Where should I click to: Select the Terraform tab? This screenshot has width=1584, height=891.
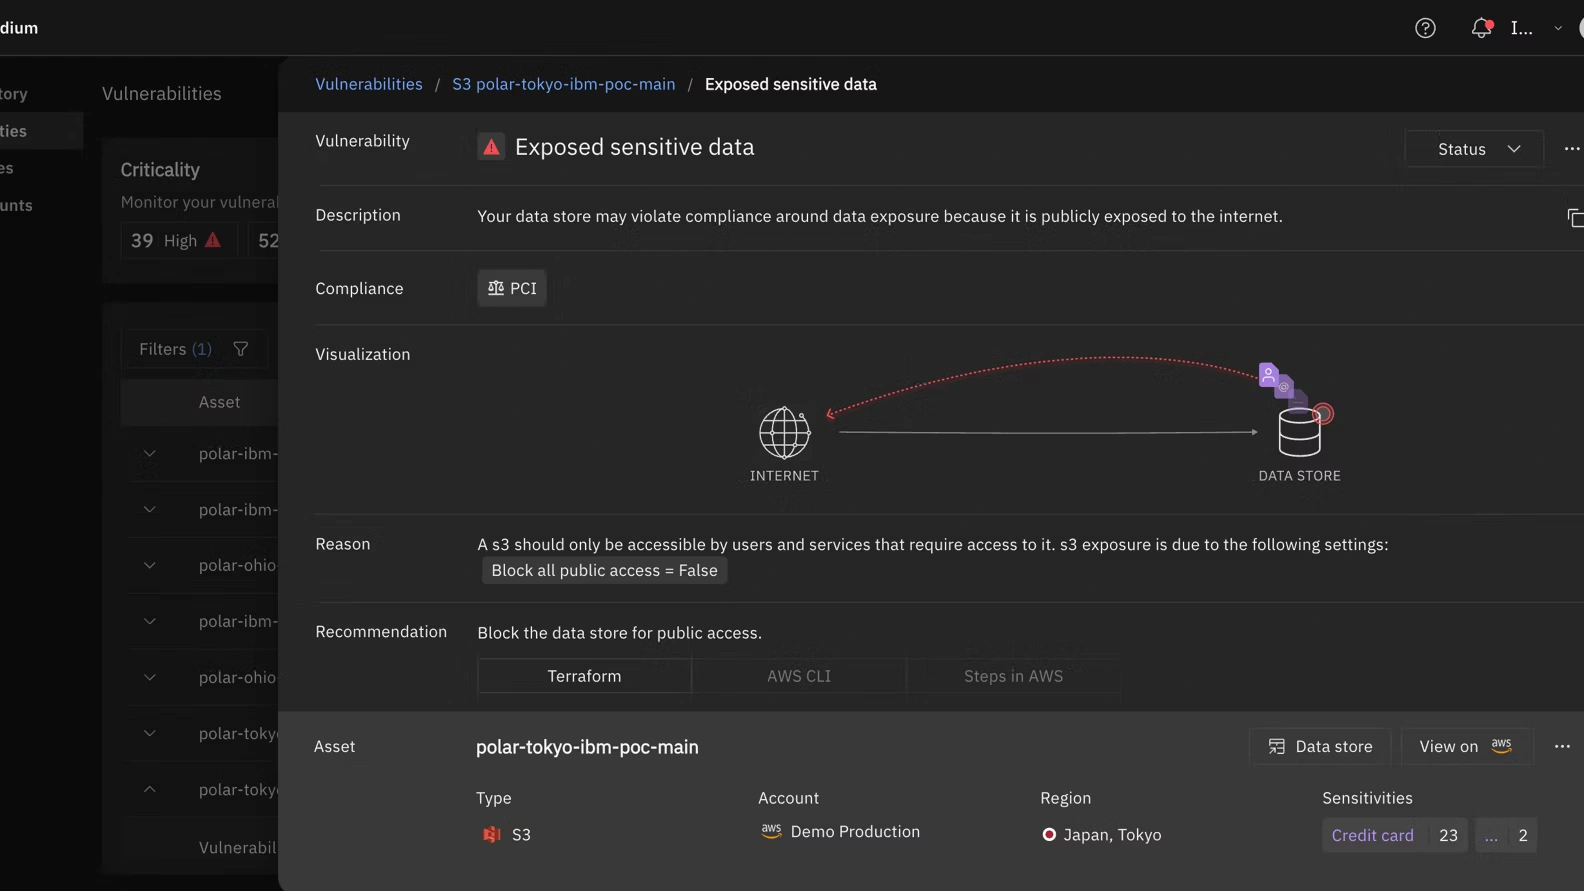coord(584,676)
